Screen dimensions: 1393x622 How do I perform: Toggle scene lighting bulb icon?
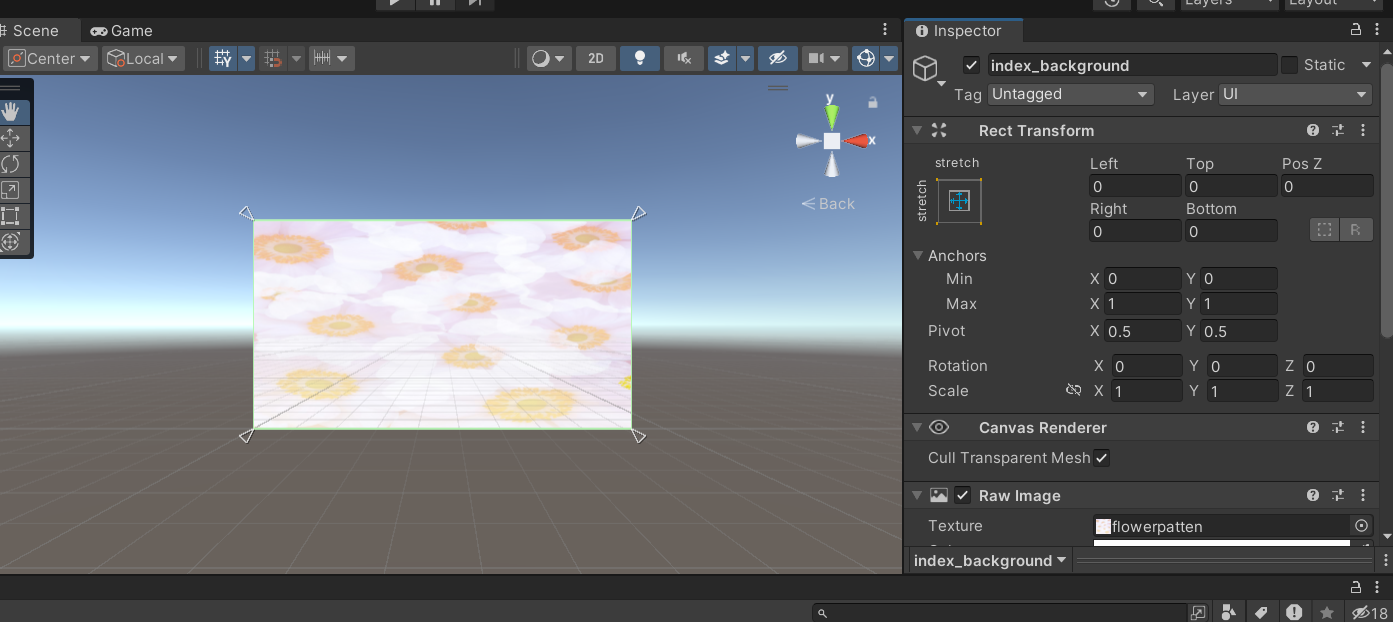640,58
